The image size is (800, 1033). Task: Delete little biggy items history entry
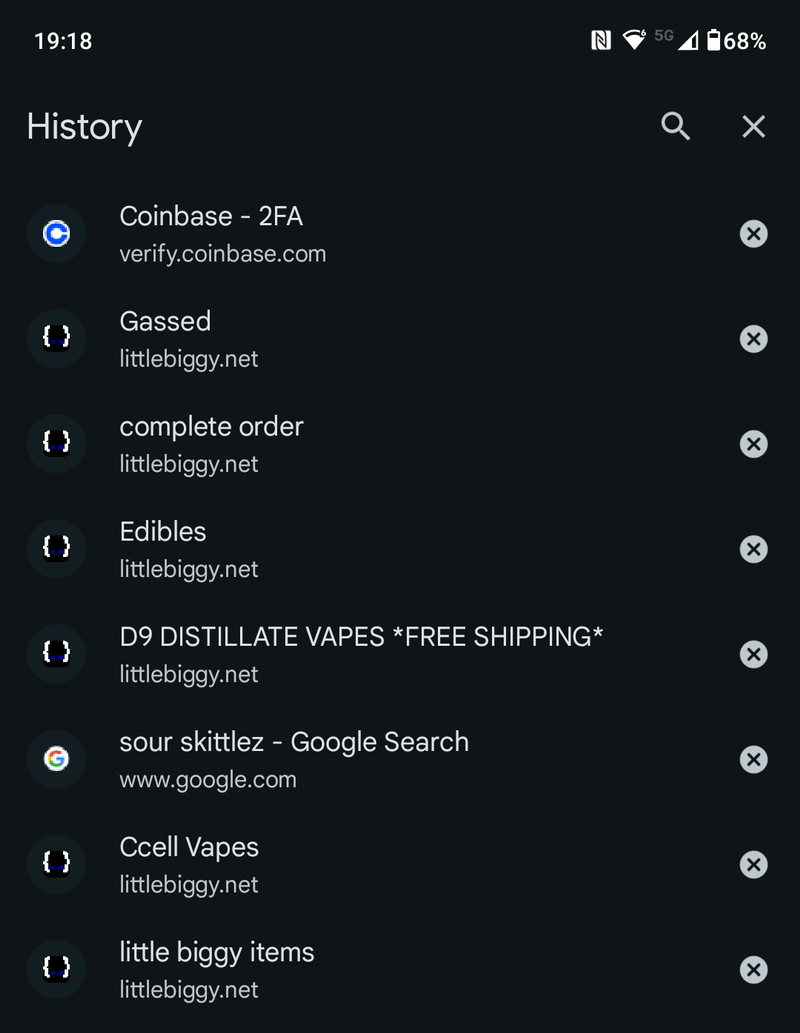(x=753, y=969)
